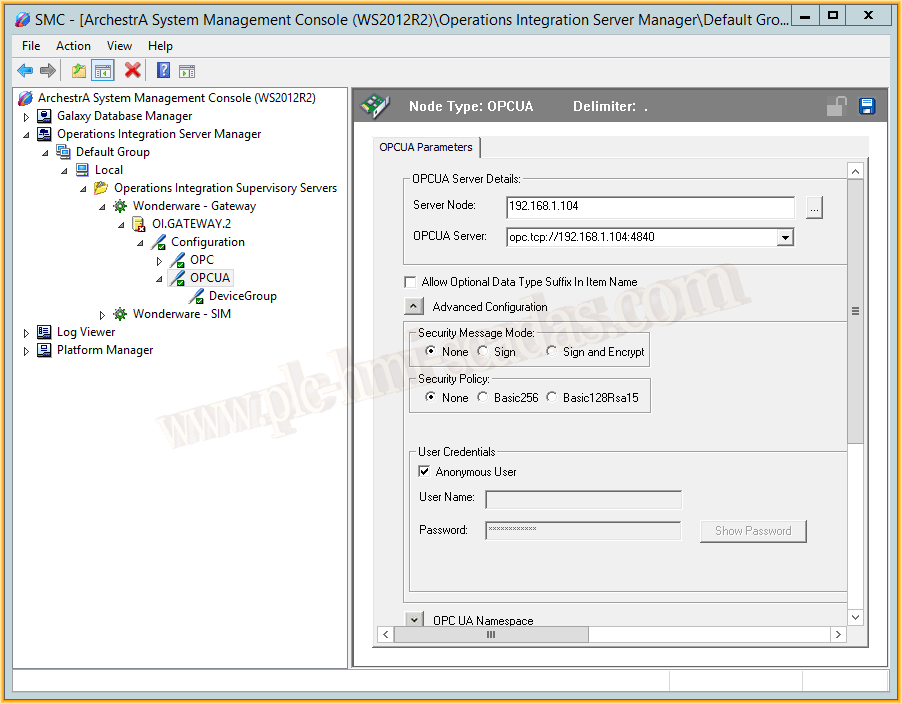Collapse the Advanced Configuration section

click(414, 307)
